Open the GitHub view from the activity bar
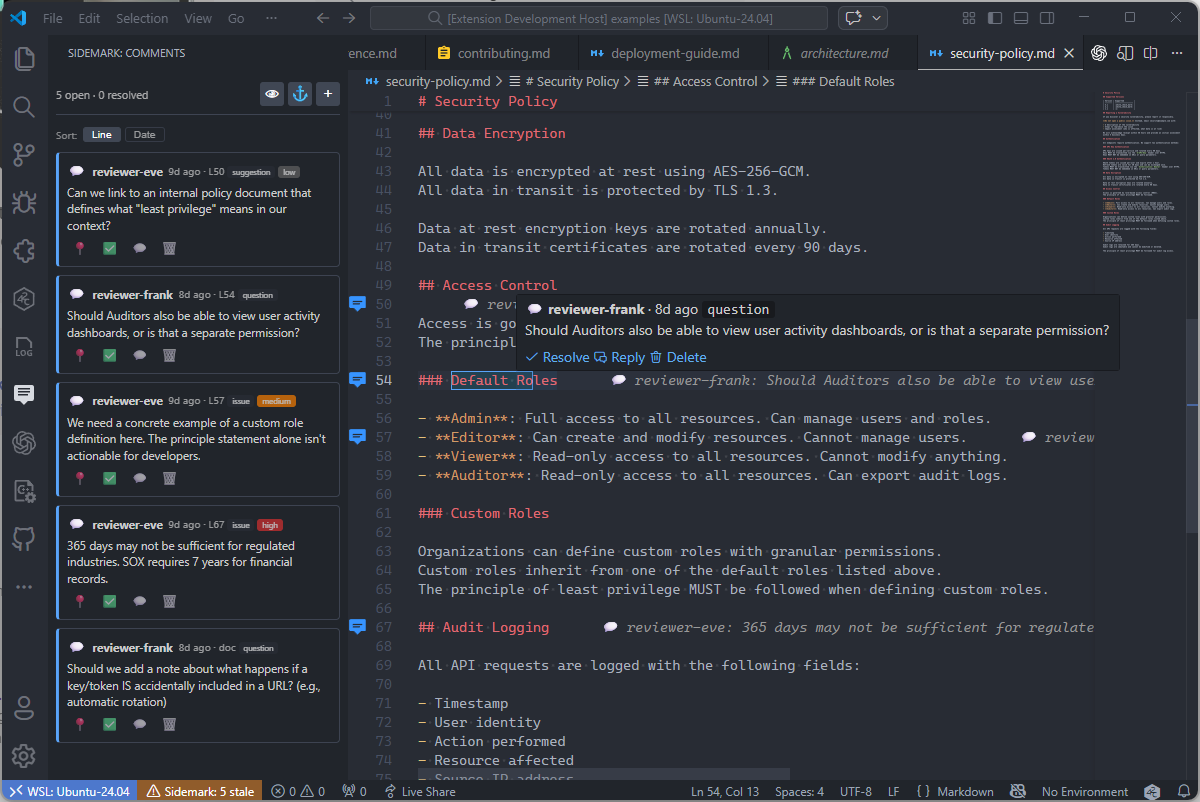The height and width of the screenshot is (802, 1200). coord(24,538)
